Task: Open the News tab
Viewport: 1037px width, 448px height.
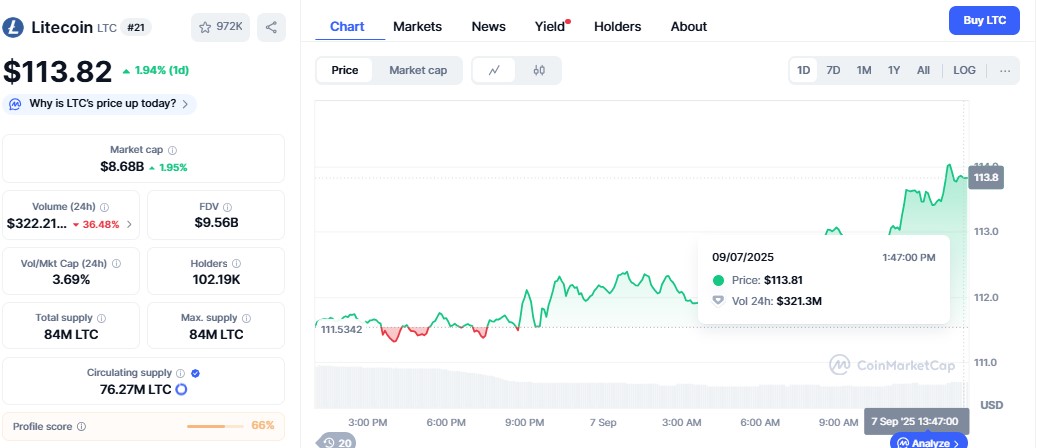Action: tap(489, 26)
